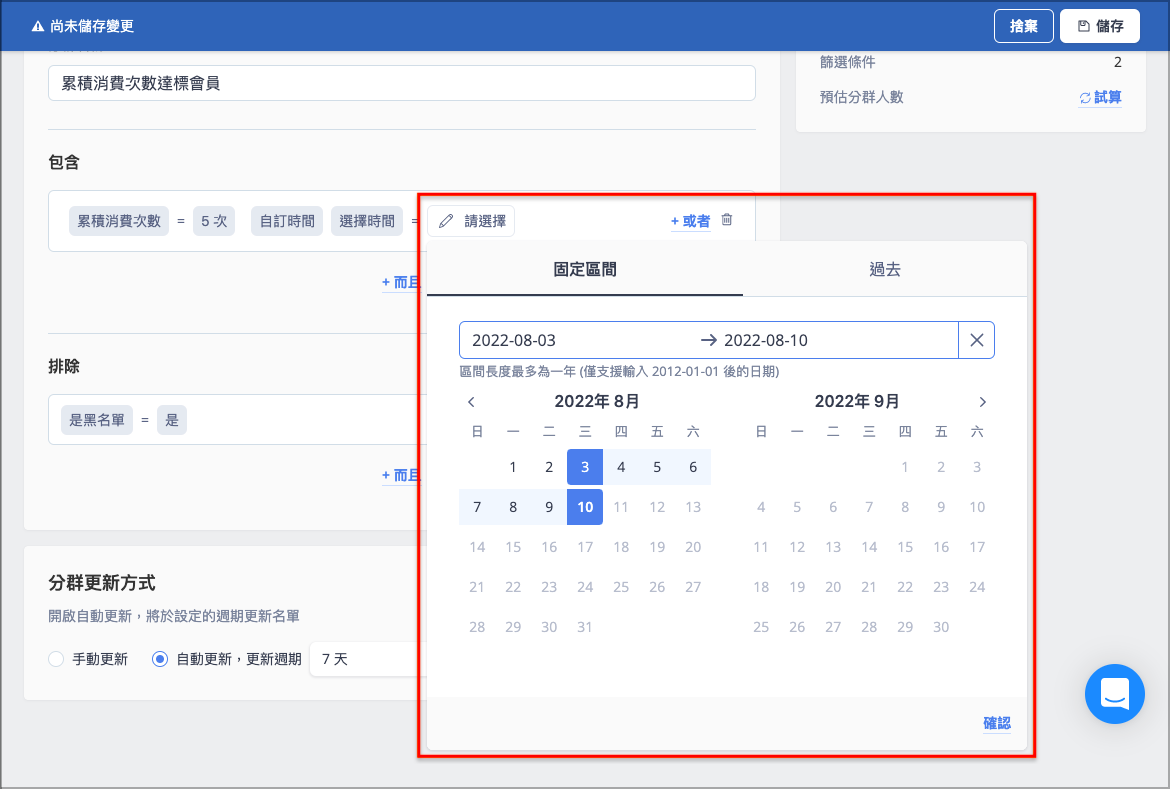Screen dimensions: 1170x789
Task: Open the 是黑名單 condition chip
Action: coord(97,420)
